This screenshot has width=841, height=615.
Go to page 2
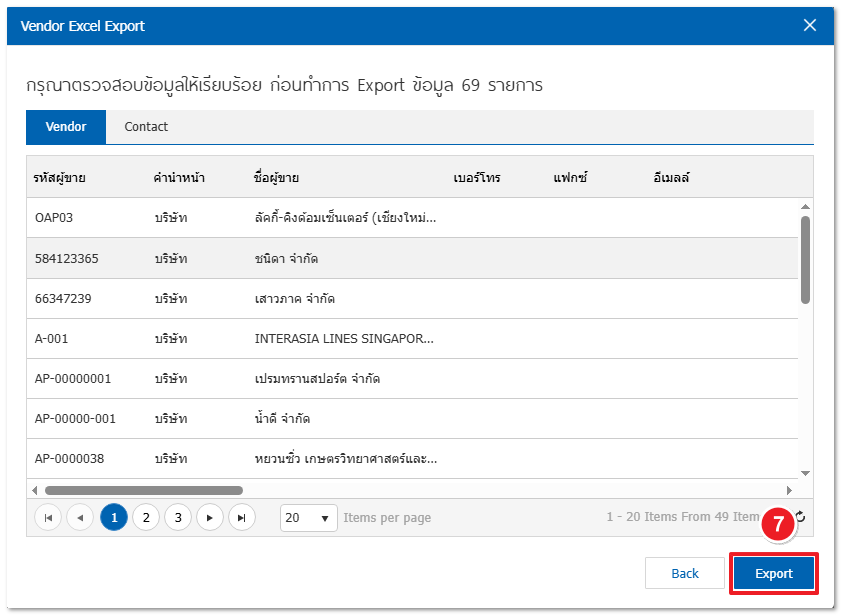click(146, 517)
